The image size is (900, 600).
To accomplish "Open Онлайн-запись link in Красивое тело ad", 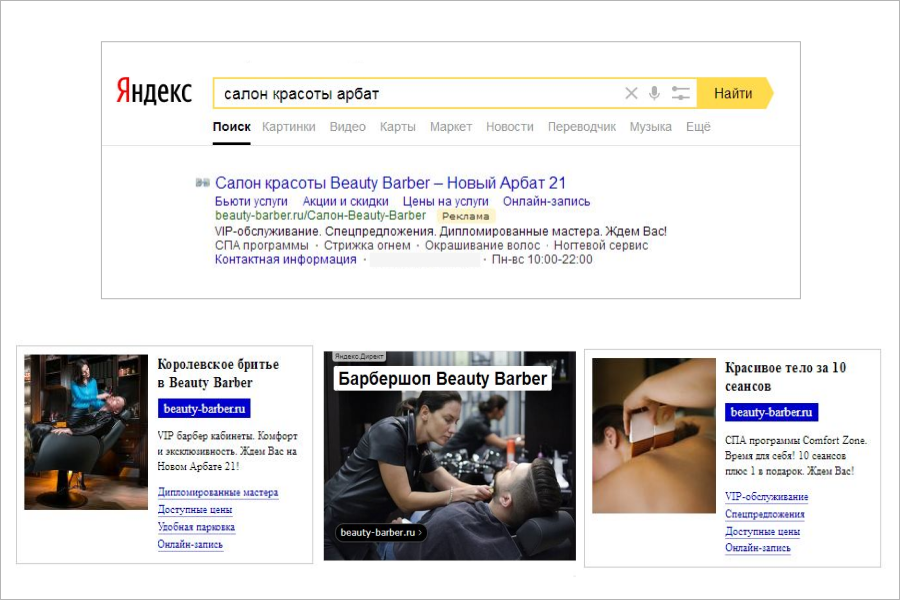I will click(758, 548).
